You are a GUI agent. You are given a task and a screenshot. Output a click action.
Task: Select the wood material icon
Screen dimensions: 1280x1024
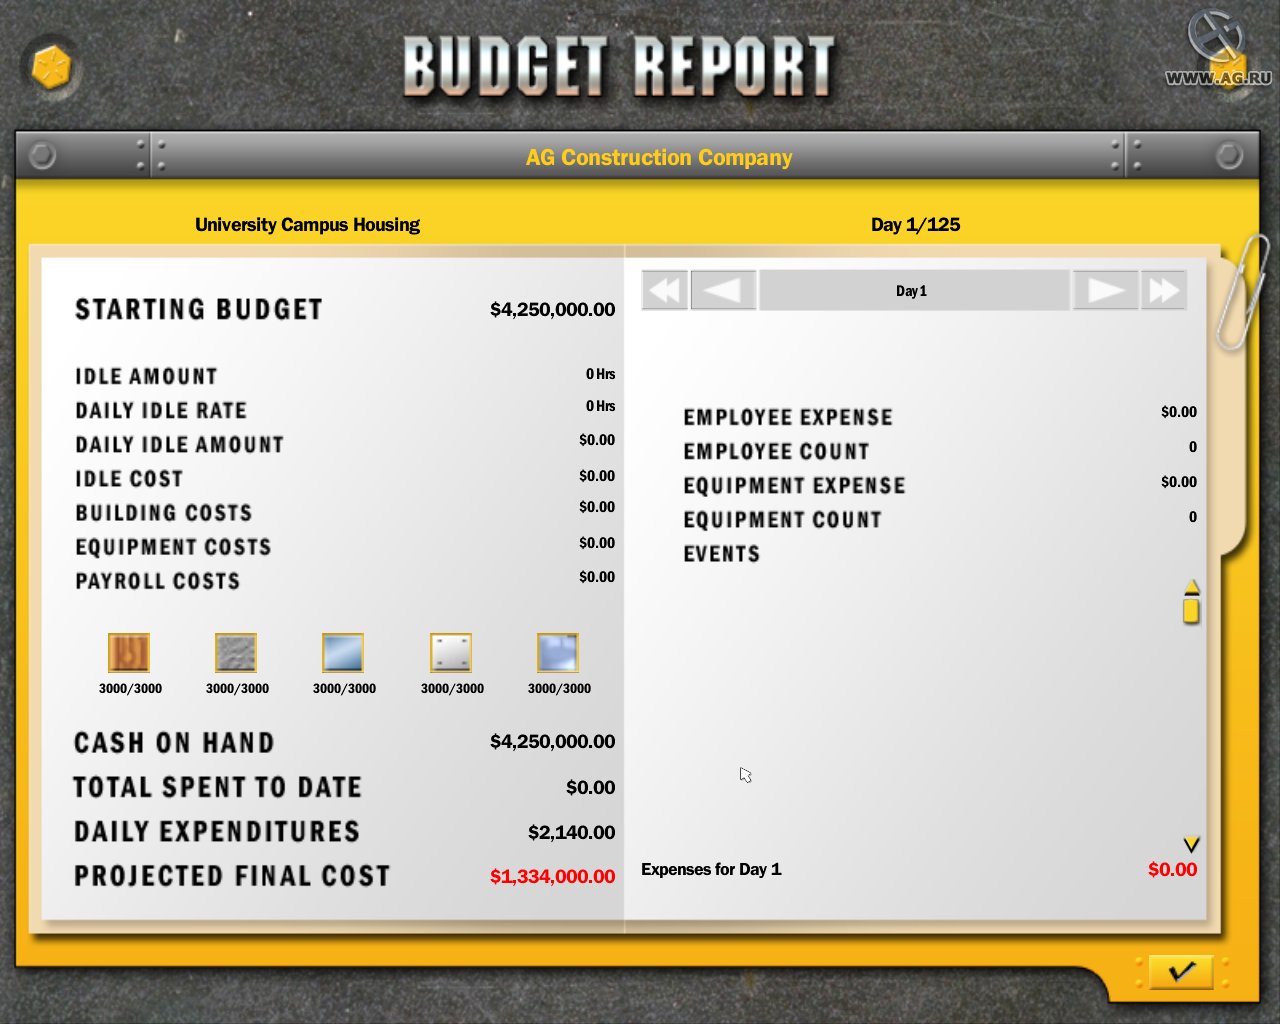[129, 653]
